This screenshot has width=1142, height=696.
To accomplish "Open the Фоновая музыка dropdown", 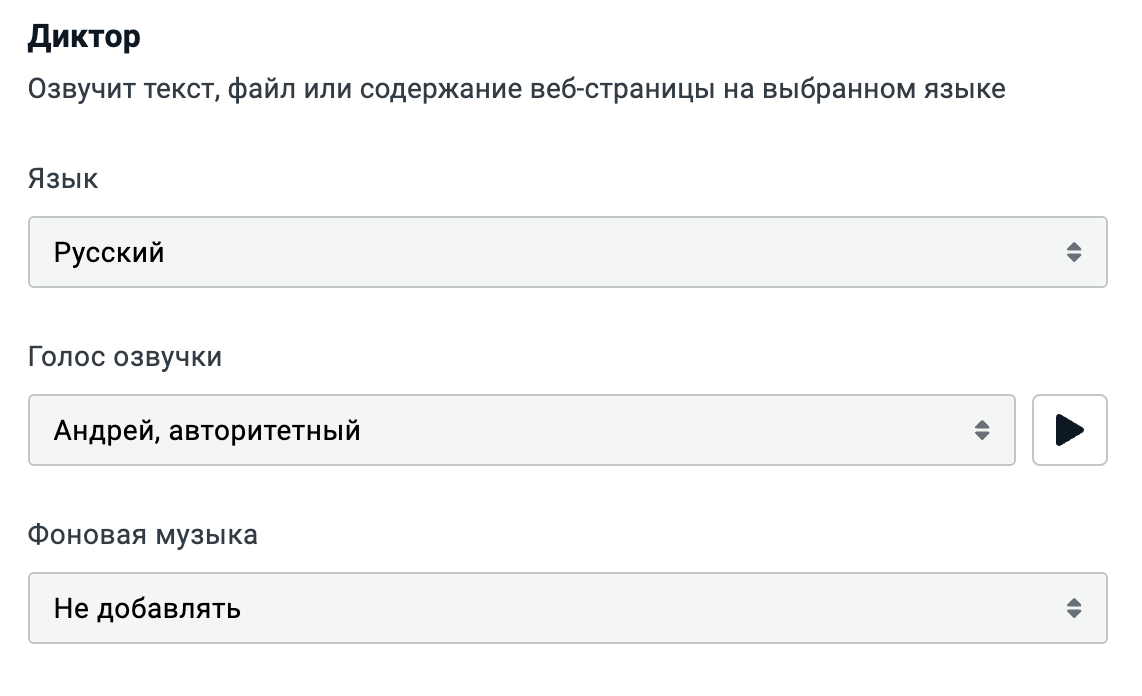I will click(x=567, y=608).
